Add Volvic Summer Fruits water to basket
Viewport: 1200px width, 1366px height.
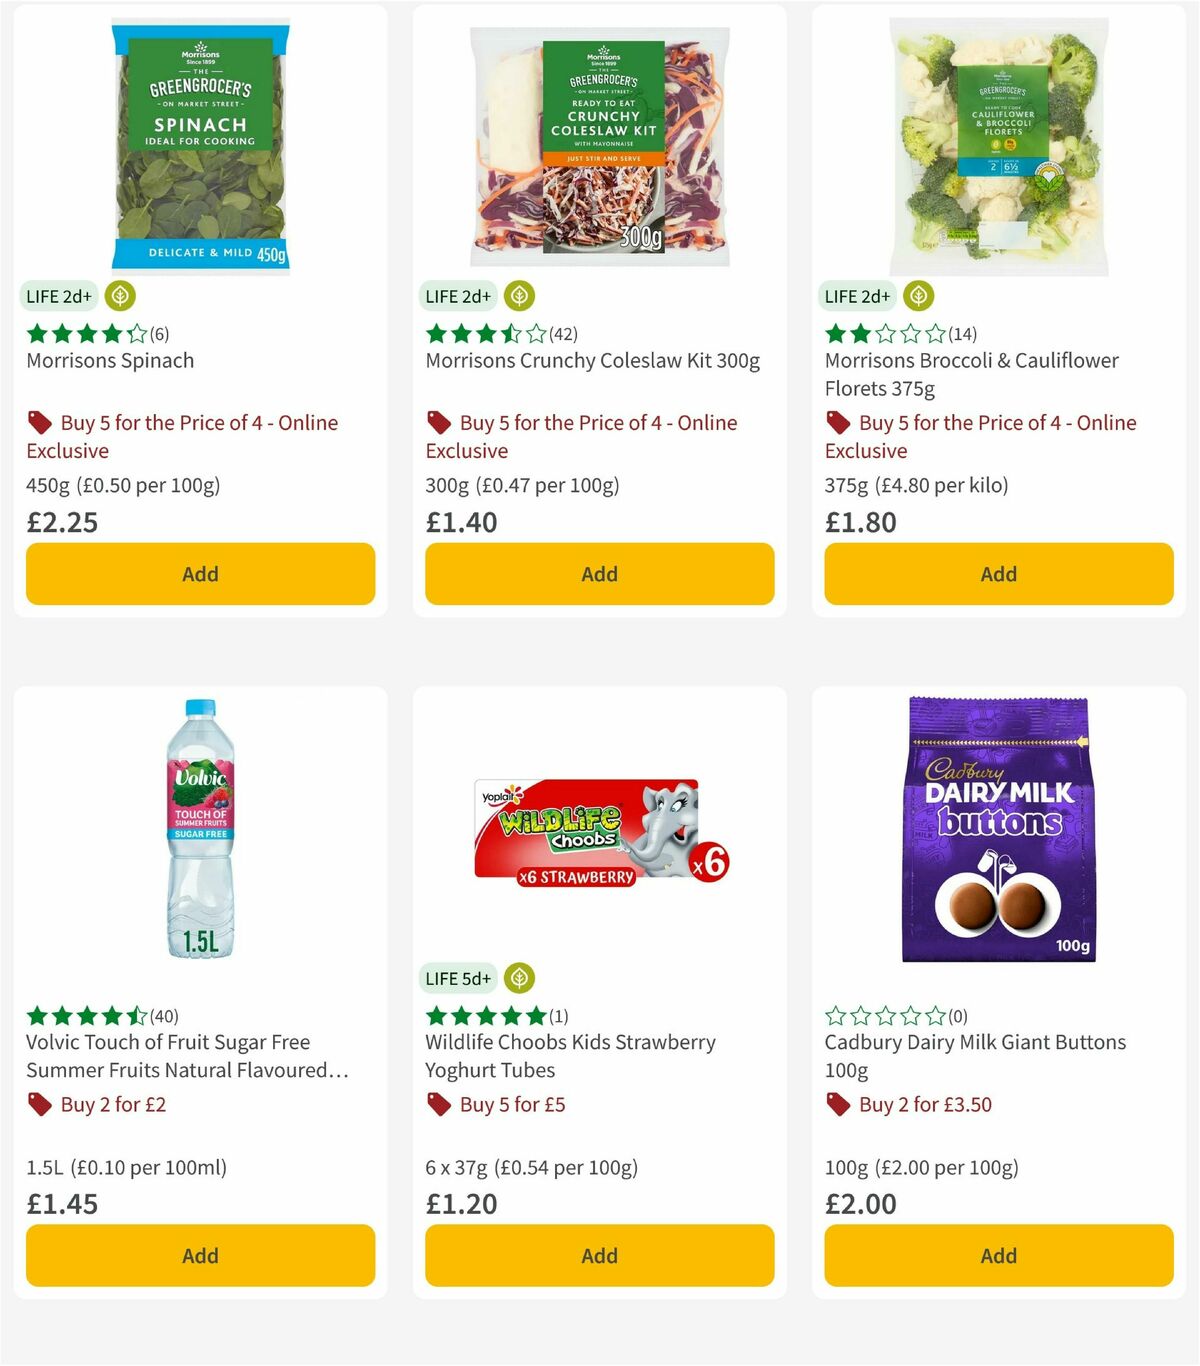[200, 1255]
